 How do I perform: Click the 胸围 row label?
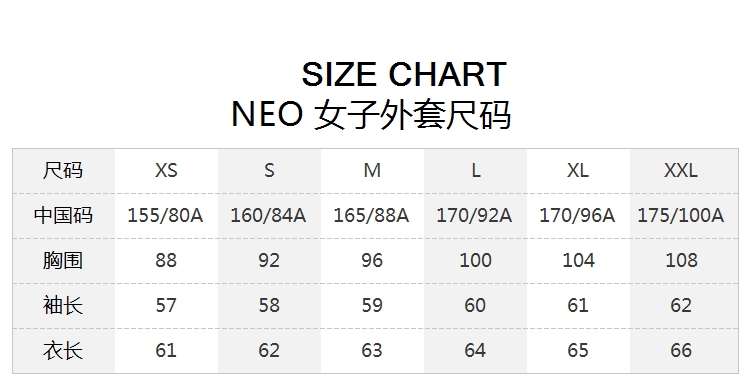click(63, 261)
